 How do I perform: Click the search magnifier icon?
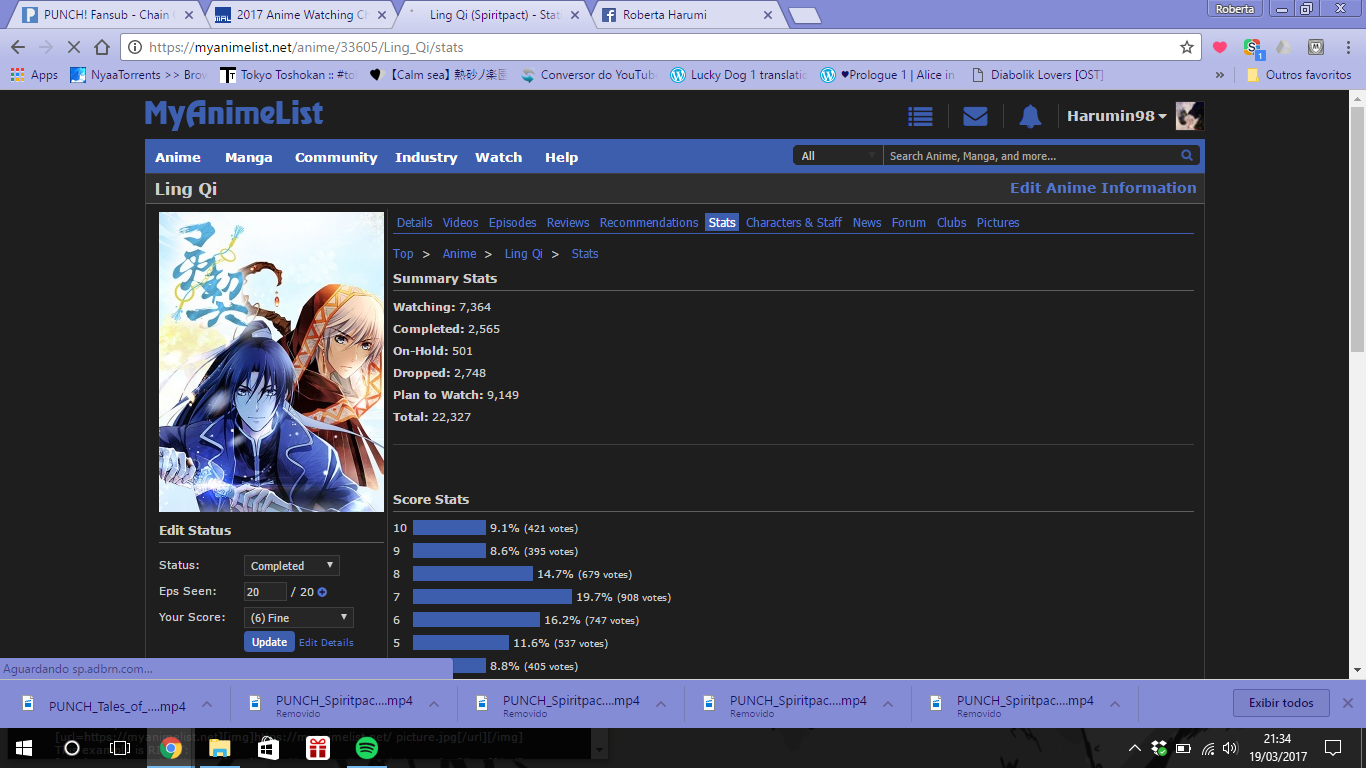1187,156
